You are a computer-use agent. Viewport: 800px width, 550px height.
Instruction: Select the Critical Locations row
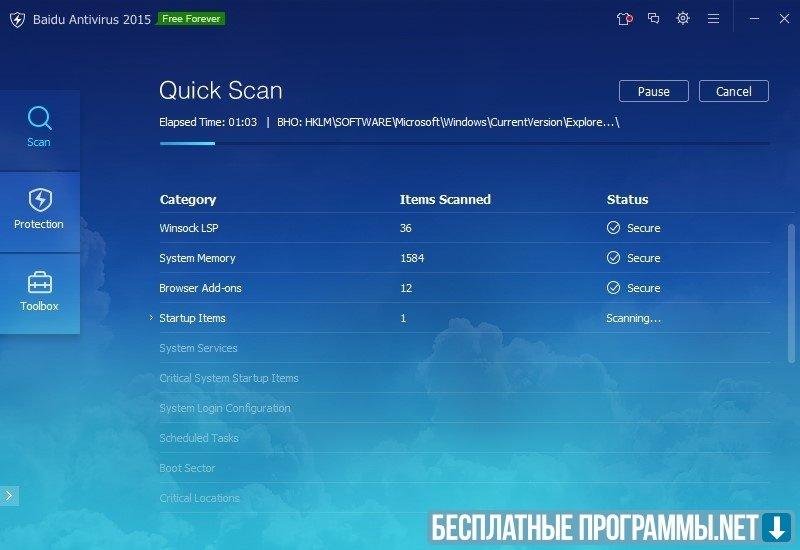(x=464, y=498)
